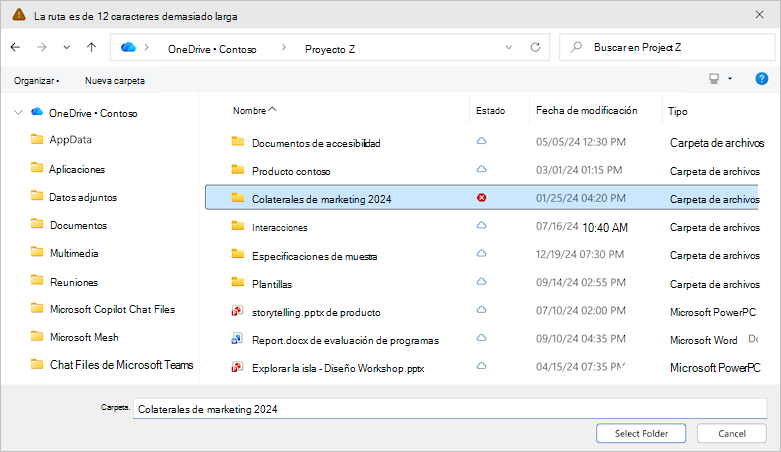Click Nueva carpeta
Screen dimensions: 781x452
point(115,81)
